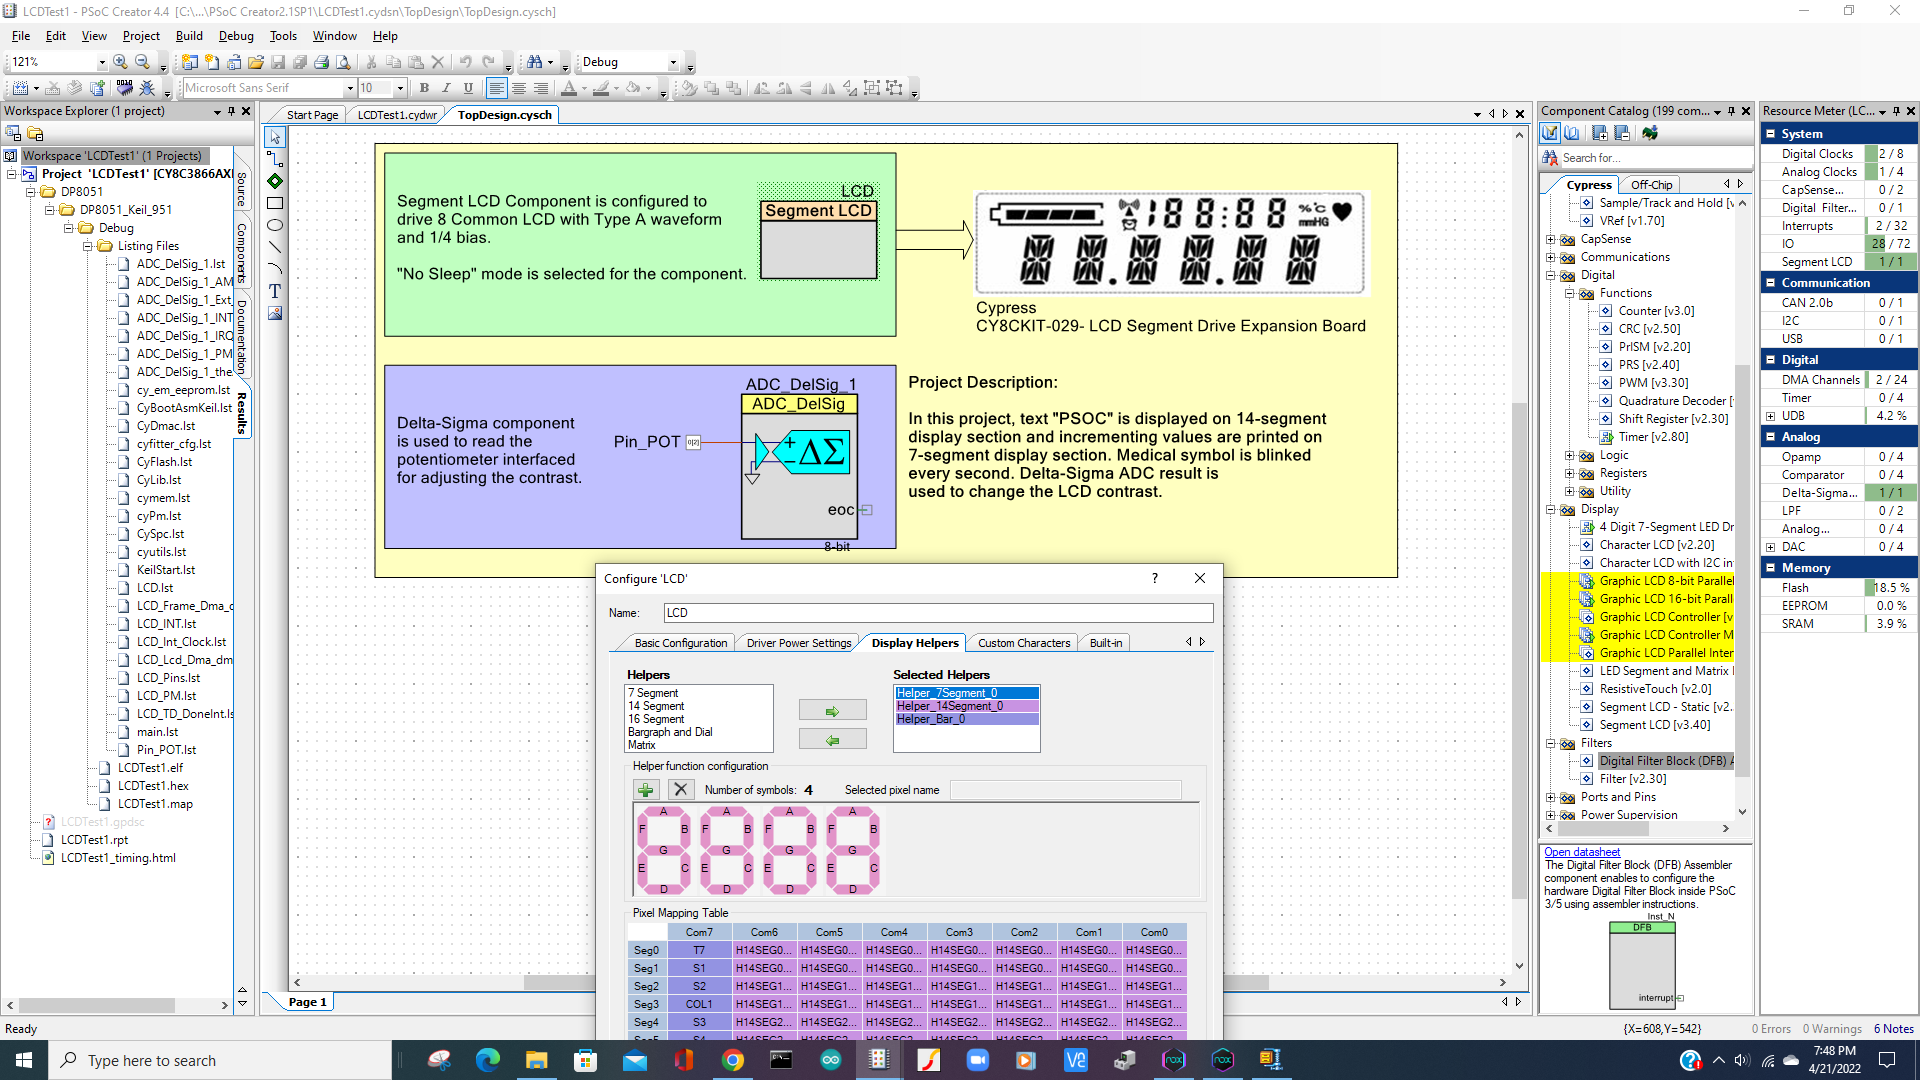Screen dimensions: 1920x1080
Task: Click the LCD name input field
Action: 938,613
